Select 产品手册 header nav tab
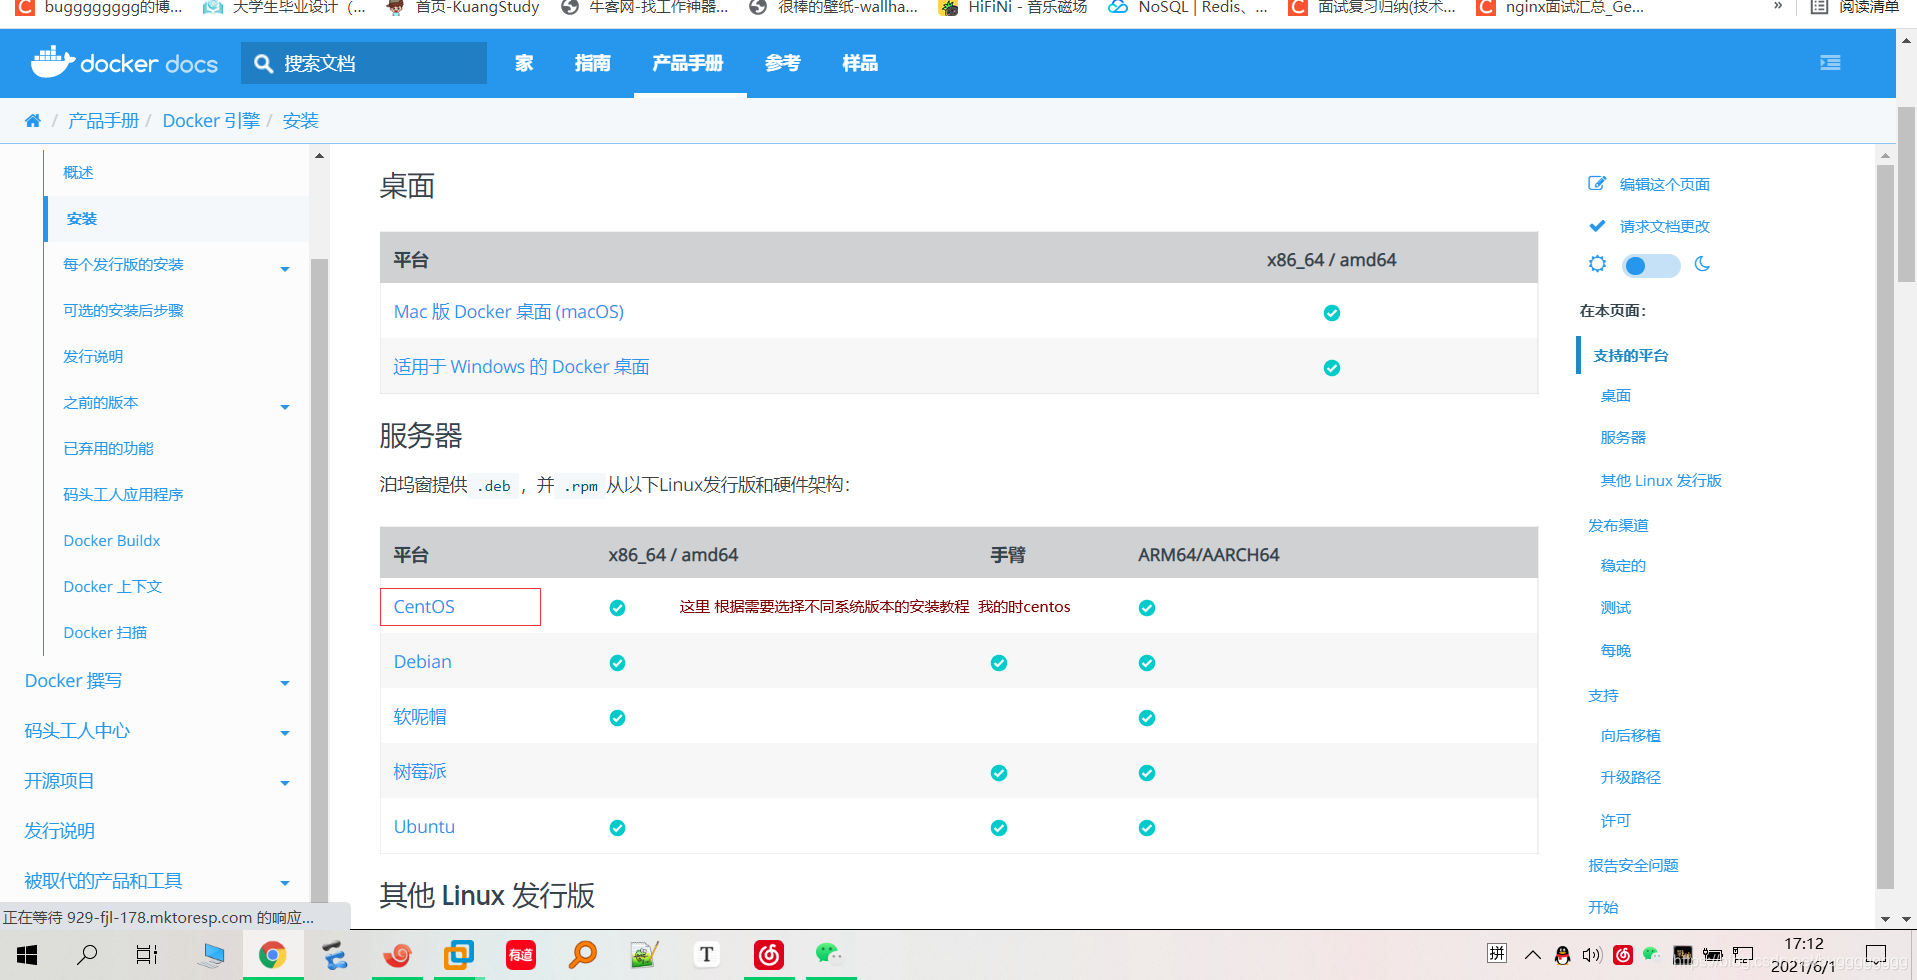Screen dimensions: 1917x980 [688, 63]
